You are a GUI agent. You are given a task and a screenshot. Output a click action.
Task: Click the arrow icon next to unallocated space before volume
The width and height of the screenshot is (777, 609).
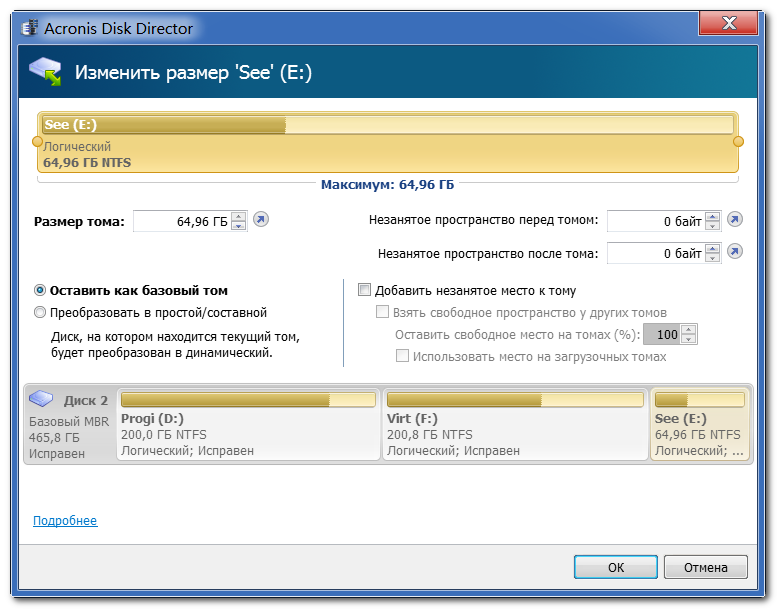(x=734, y=219)
